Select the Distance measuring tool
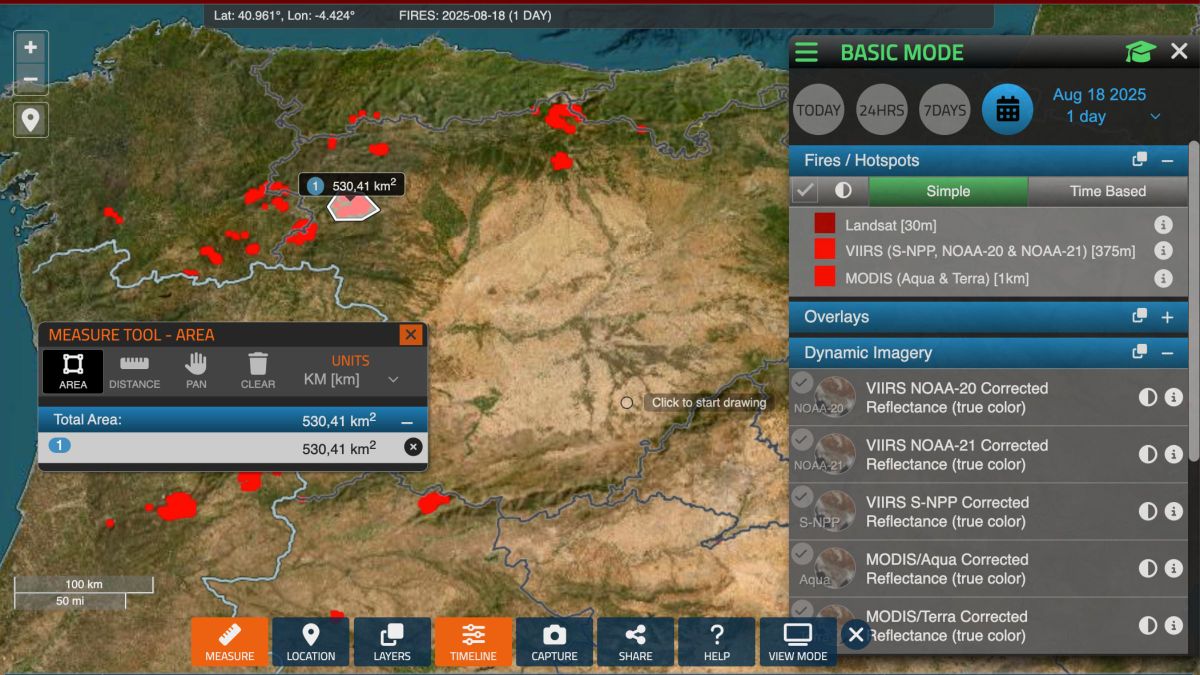Screen dimensions: 1200x675 click(135, 370)
